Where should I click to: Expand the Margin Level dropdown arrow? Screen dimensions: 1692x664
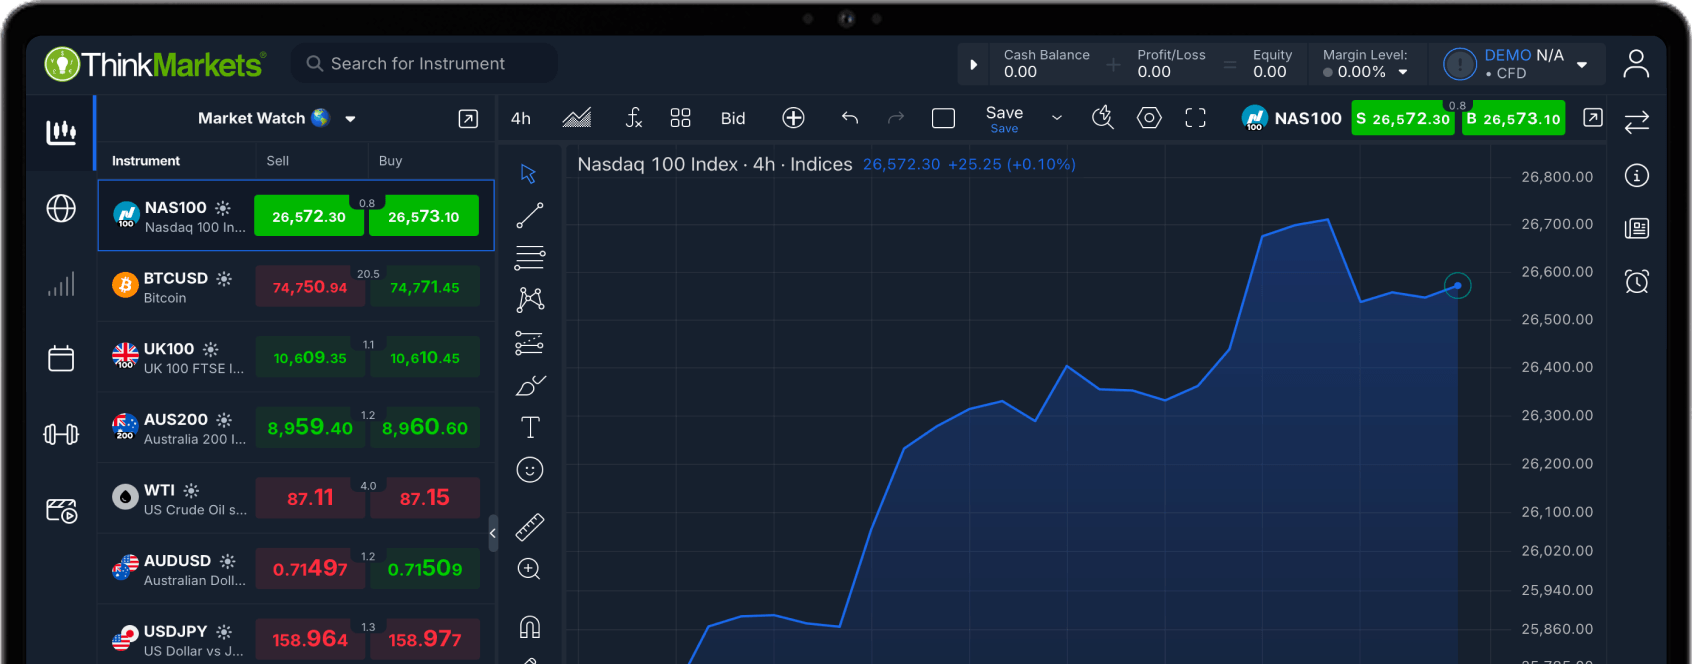click(x=1403, y=72)
